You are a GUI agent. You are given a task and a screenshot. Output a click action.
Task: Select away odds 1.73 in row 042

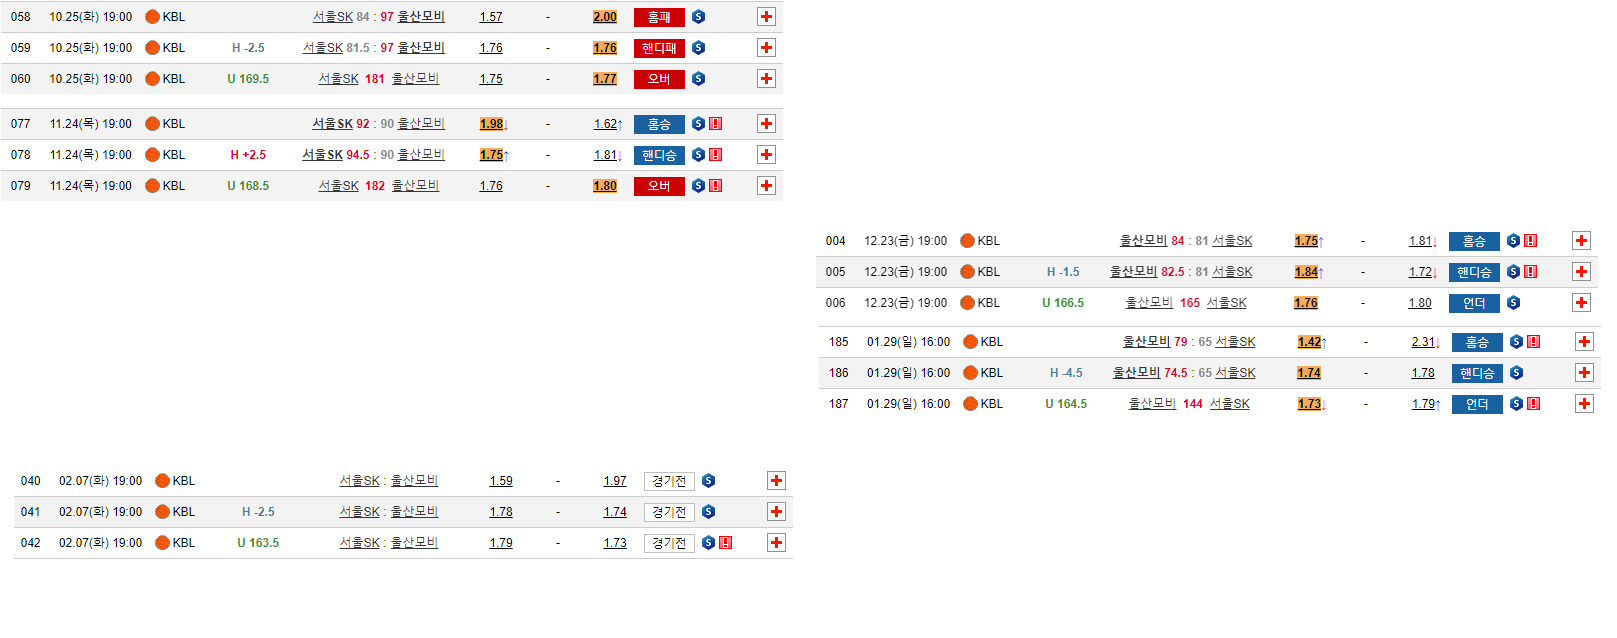point(614,543)
